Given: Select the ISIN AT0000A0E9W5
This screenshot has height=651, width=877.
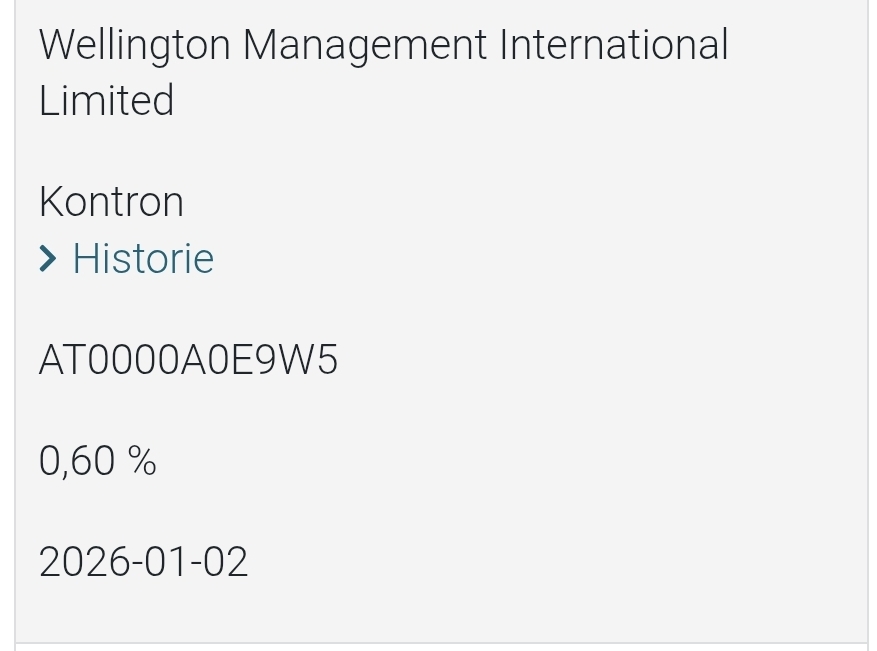Looking at the screenshot, I should tap(188, 360).
